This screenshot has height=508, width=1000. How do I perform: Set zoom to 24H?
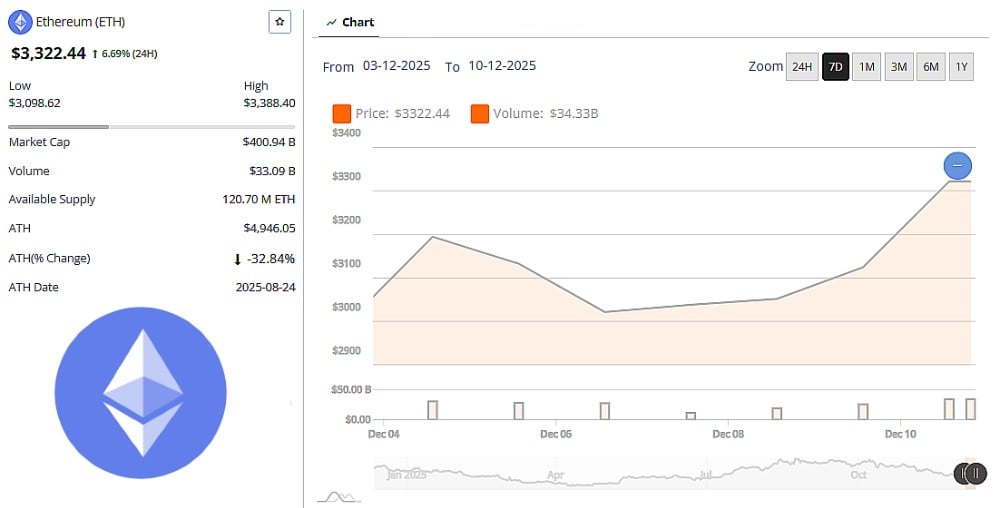click(x=802, y=67)
